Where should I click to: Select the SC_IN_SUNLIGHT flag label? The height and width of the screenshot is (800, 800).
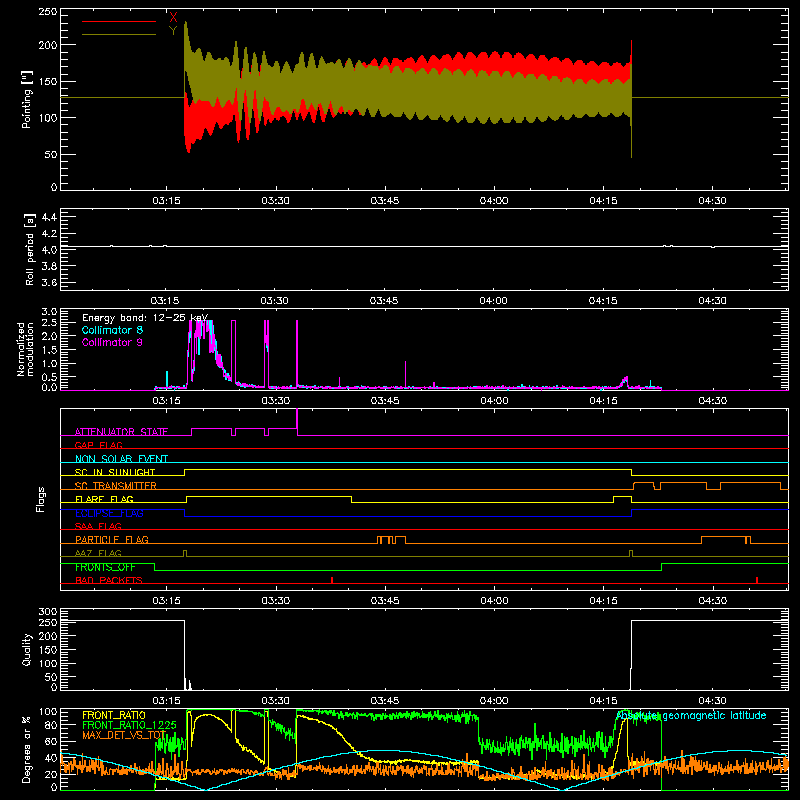pos(115,472)
